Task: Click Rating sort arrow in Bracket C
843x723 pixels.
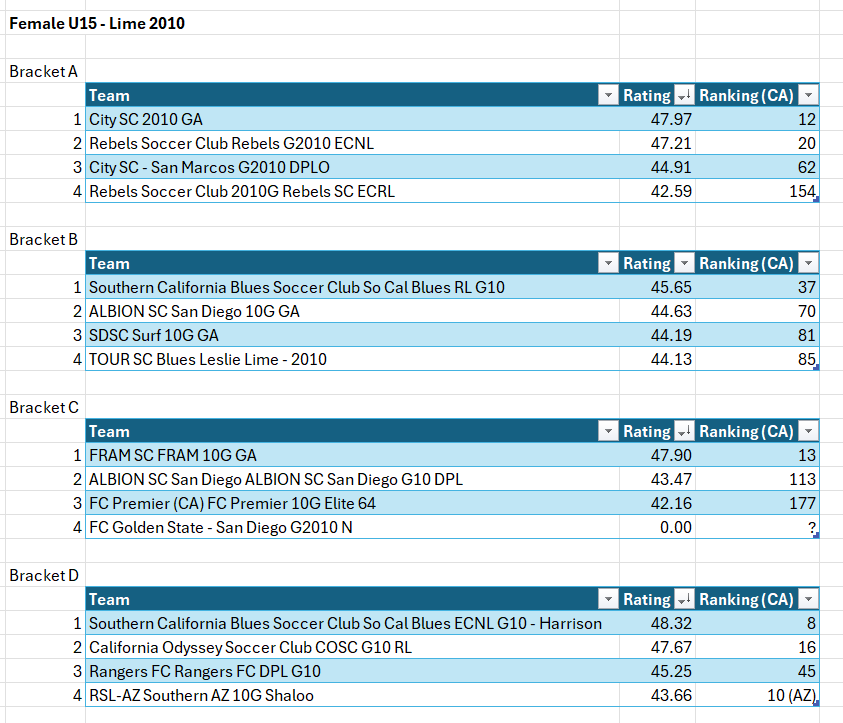Action: click(x=684, y=432)
